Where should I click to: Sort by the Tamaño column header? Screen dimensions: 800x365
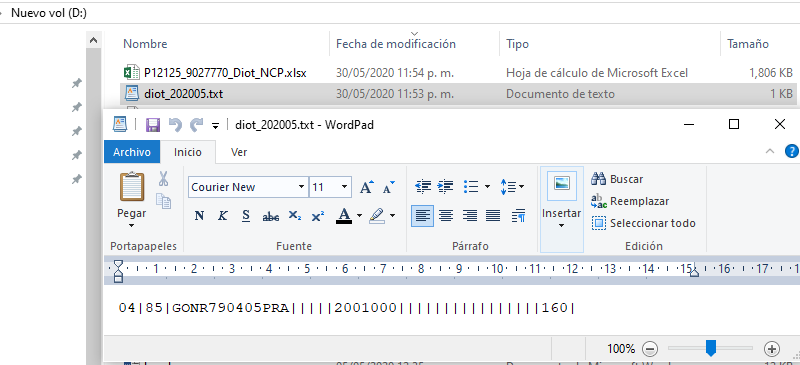747,44
